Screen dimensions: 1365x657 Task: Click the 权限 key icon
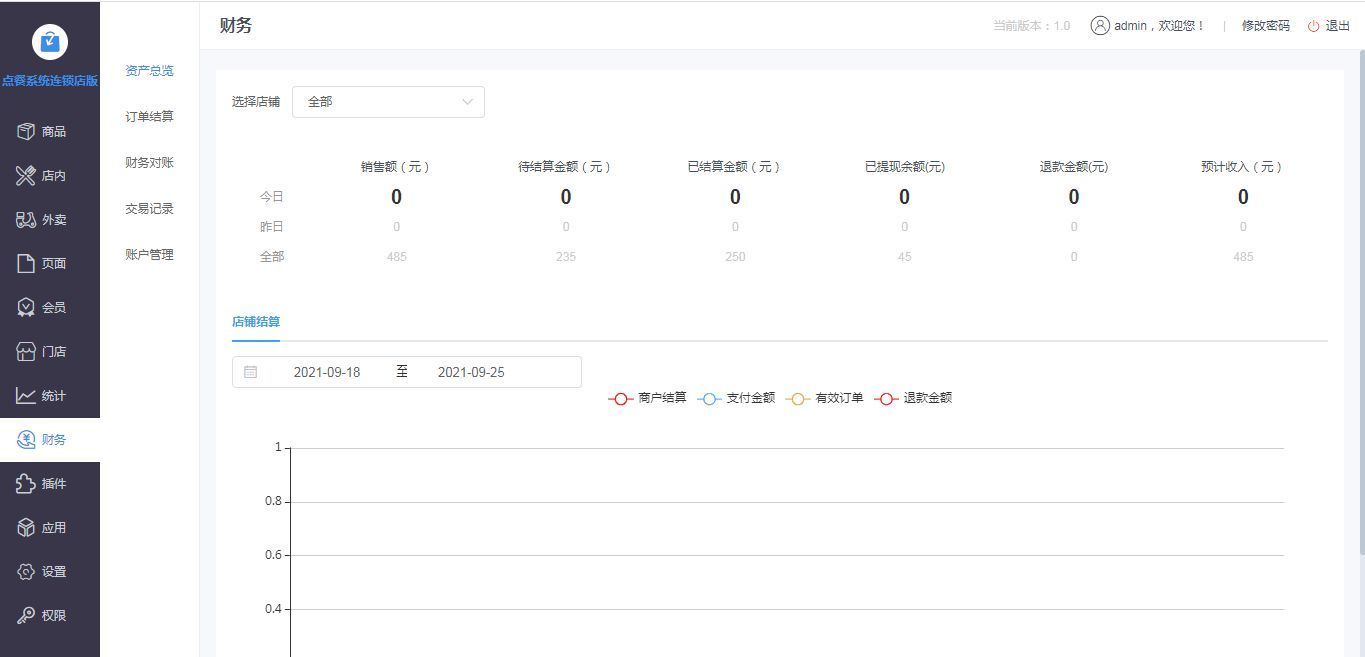pos(26,615)
